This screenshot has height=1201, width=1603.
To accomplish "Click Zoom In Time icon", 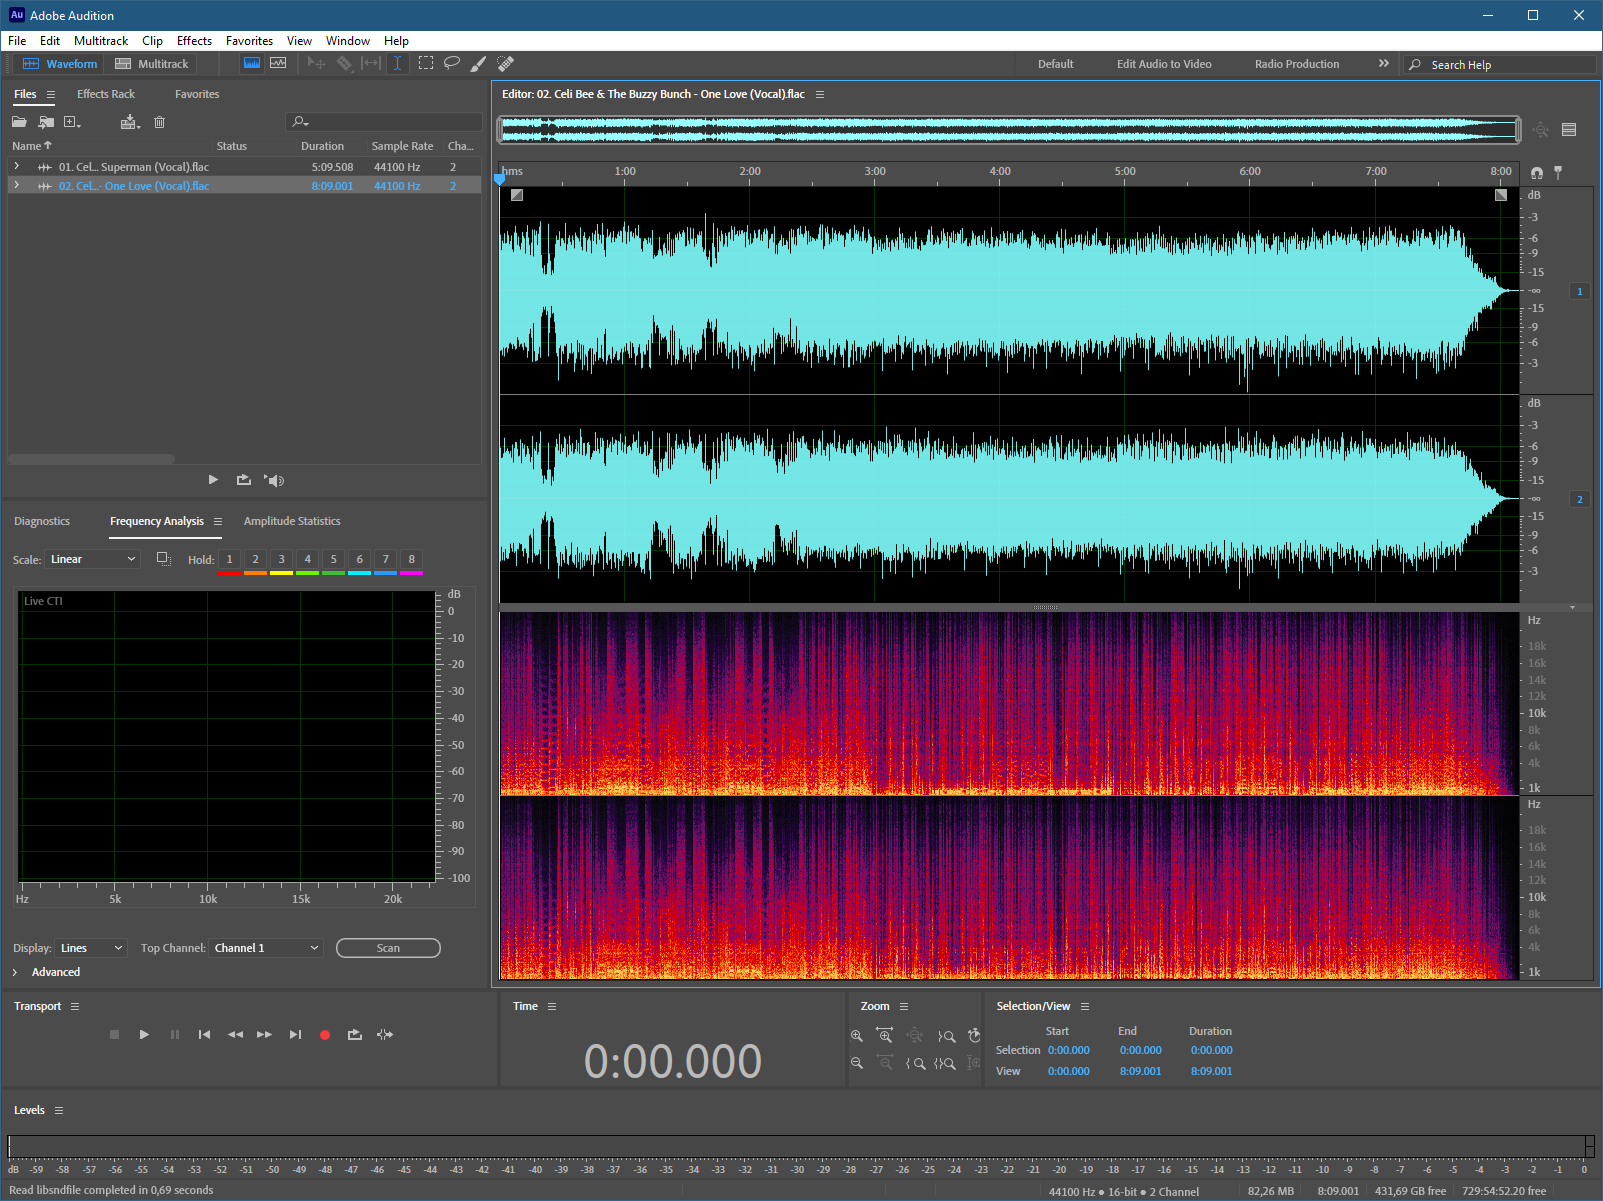I will [884, 1036].
